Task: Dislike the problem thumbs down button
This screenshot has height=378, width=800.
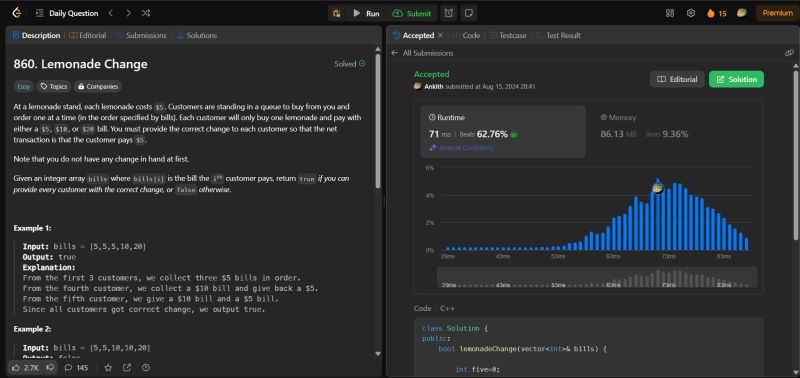Action: click(x=51, y=367)
